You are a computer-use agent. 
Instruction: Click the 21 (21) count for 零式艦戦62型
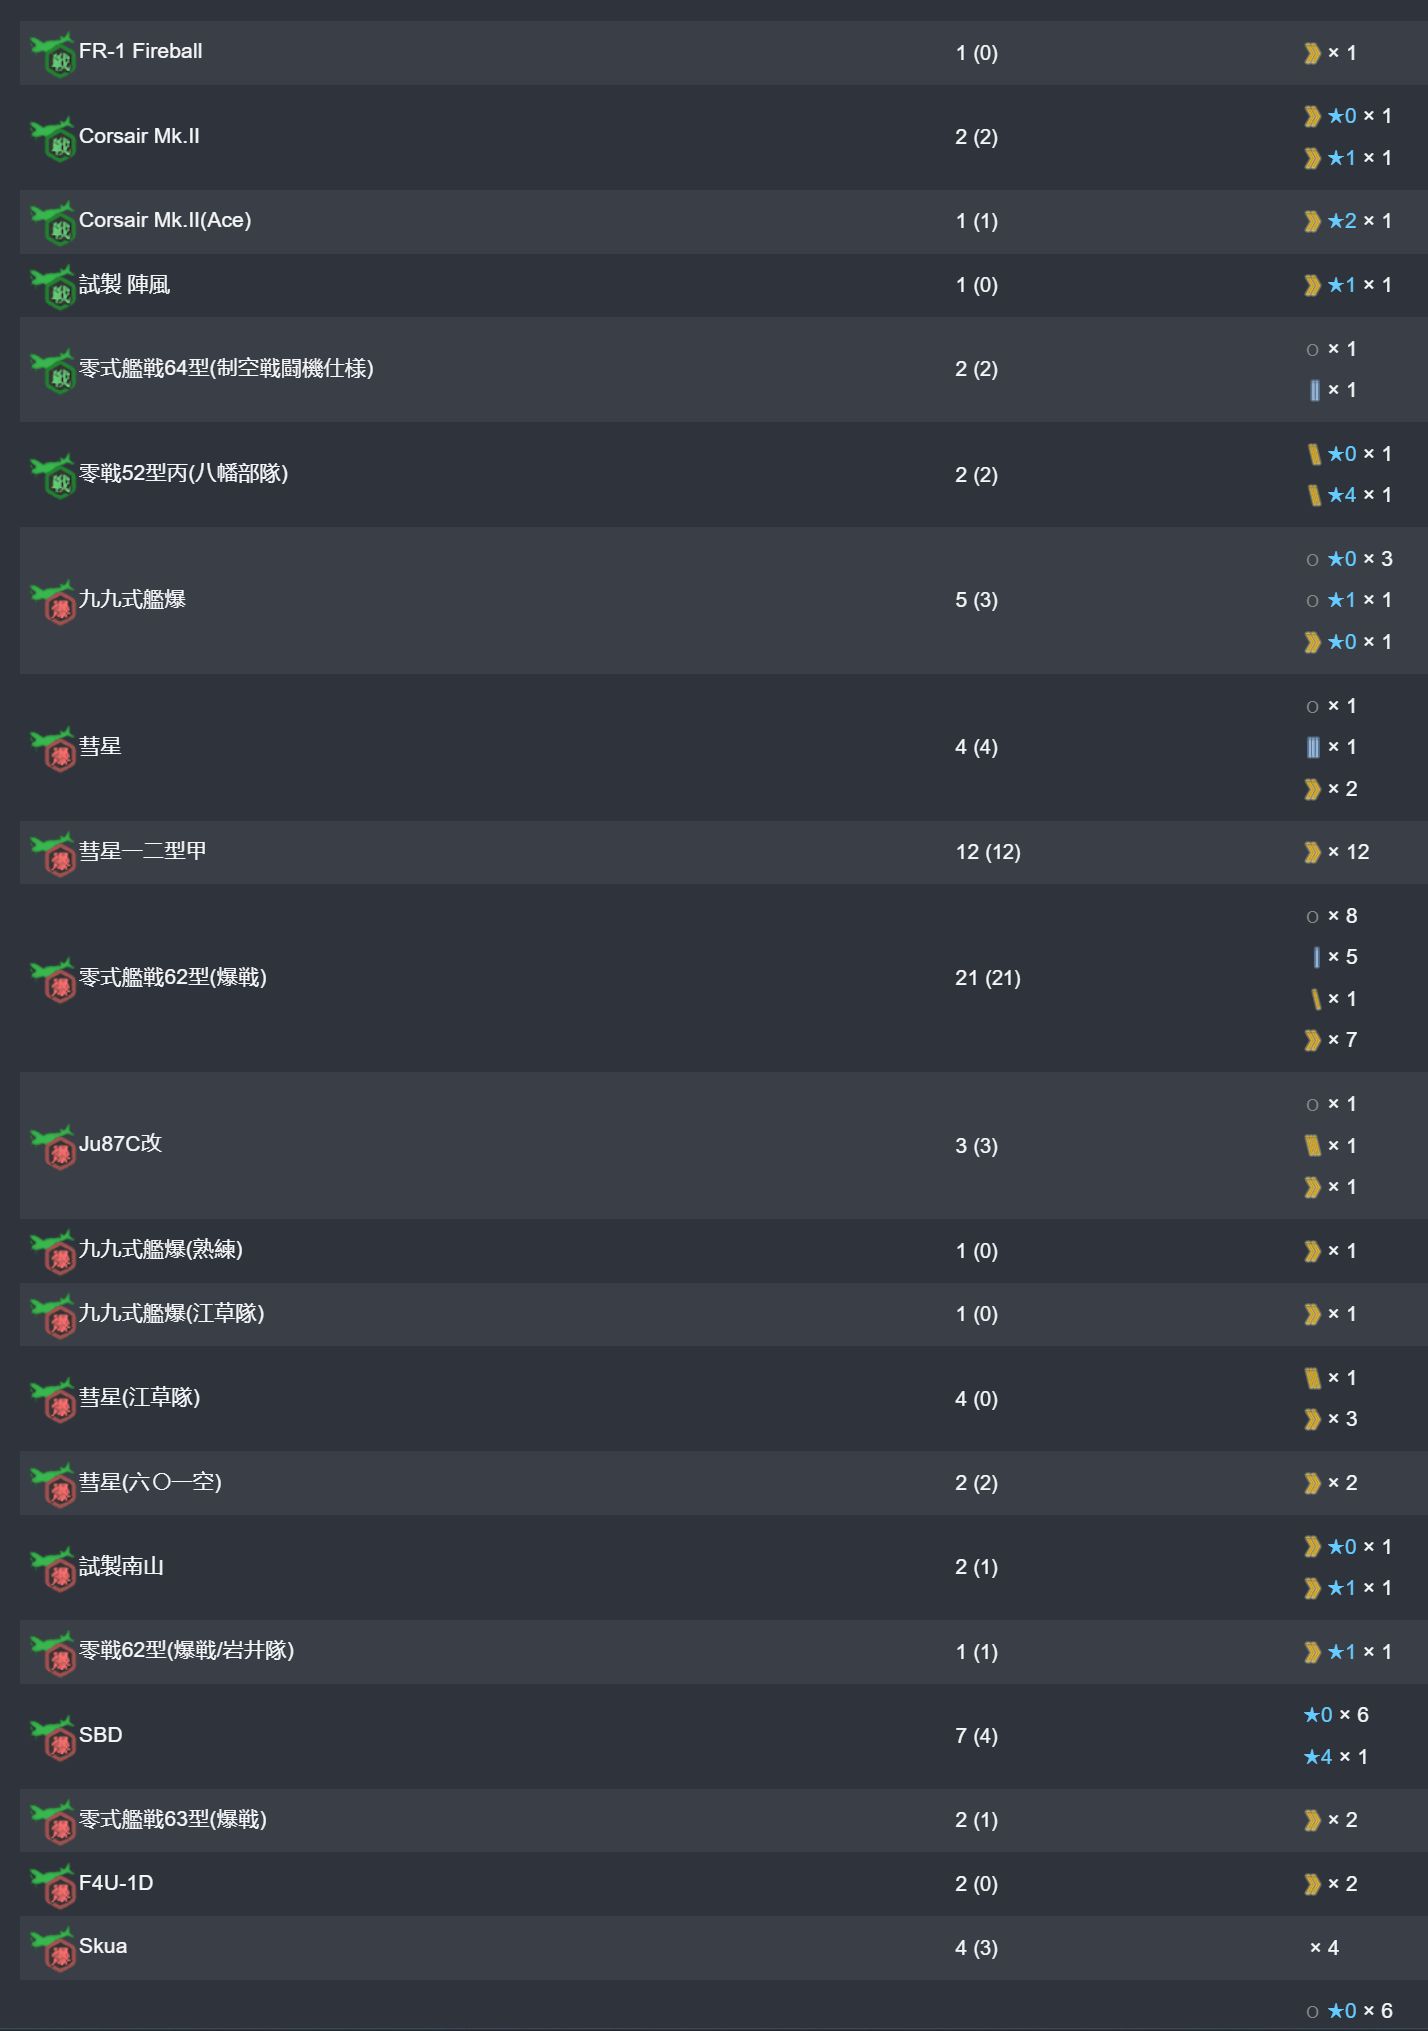click(x=987, y=978)
